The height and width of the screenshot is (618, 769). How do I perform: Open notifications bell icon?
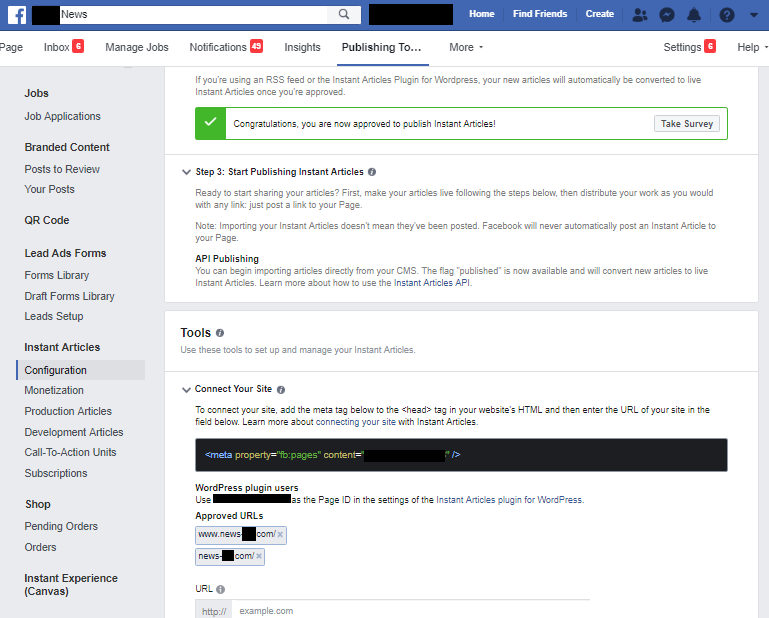(694, 15)
